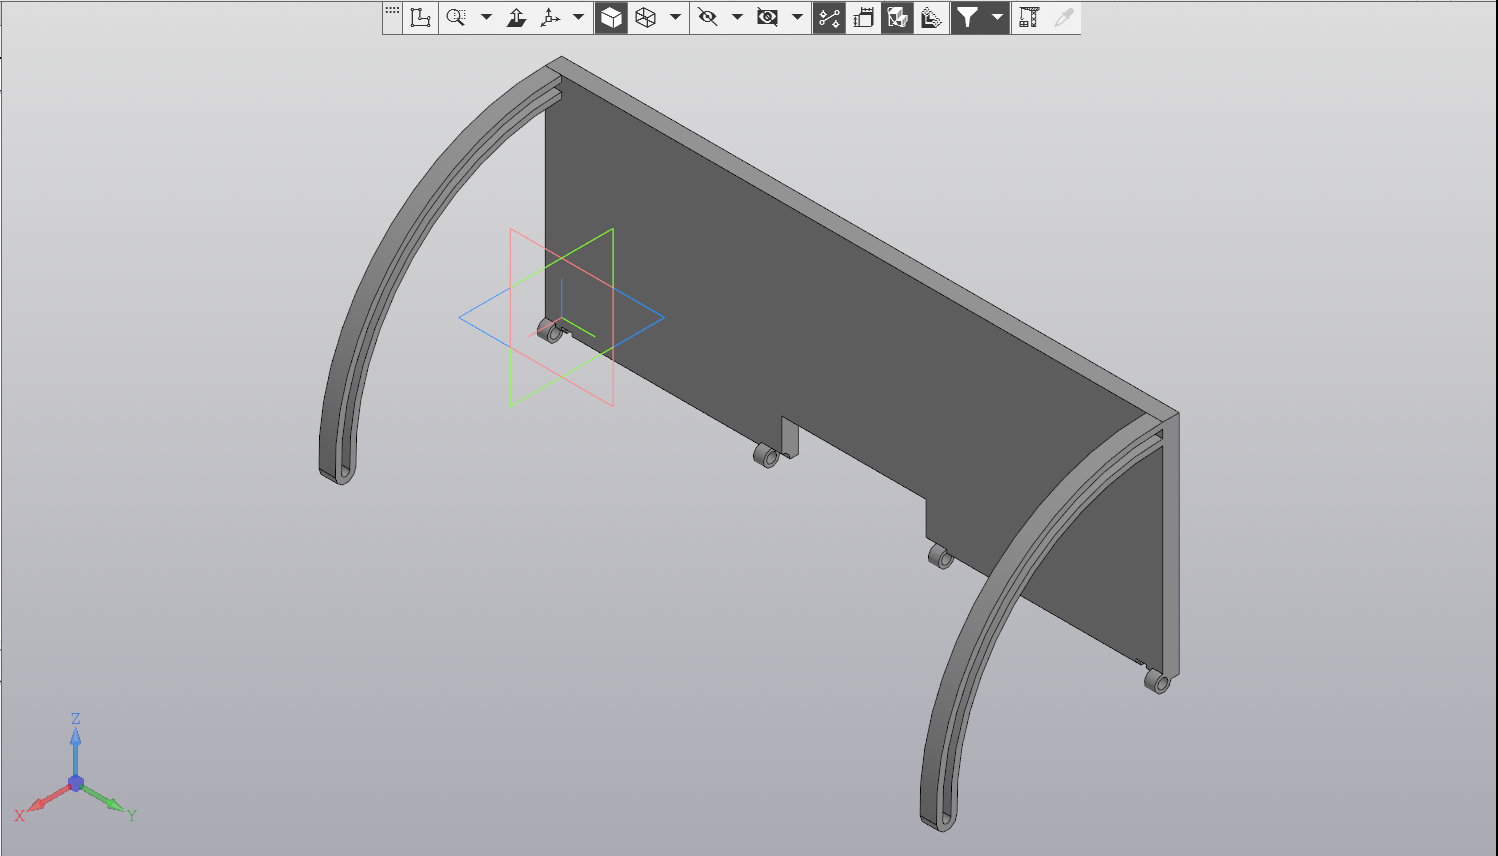Screen dimensions: 1498x856
Task: Click the layered simplification icon
Action: pos(931,18)
